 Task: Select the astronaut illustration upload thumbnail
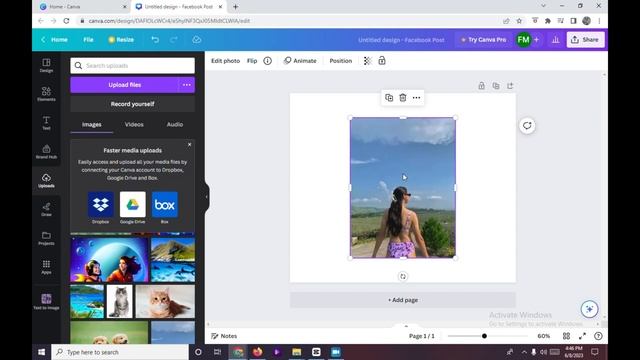coord(109,260)
